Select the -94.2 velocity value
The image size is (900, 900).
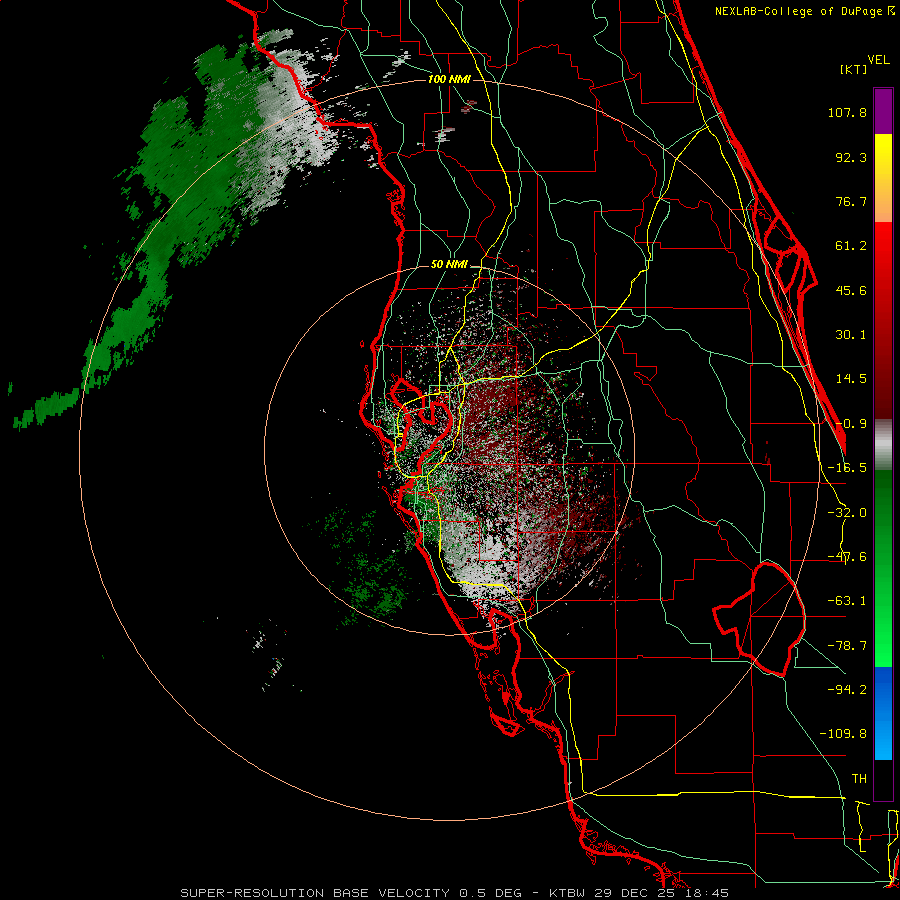point(847,689)
